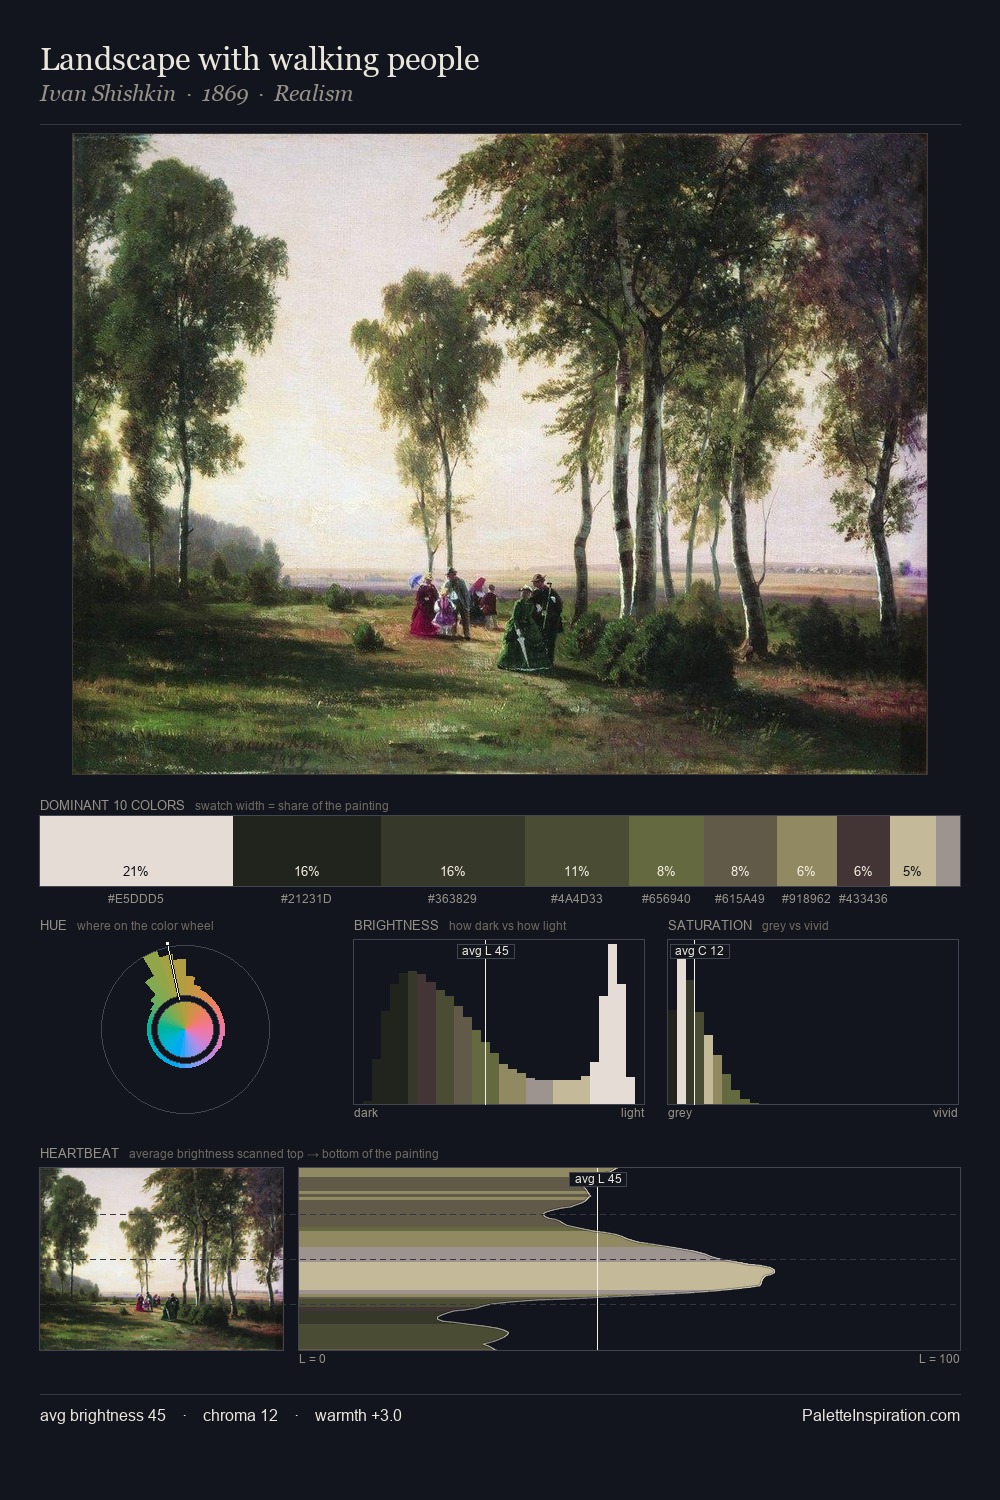This screenshot has width=1000, height=1500.
Task: Click the hex label '#918962'
Action: pos(806,899)
